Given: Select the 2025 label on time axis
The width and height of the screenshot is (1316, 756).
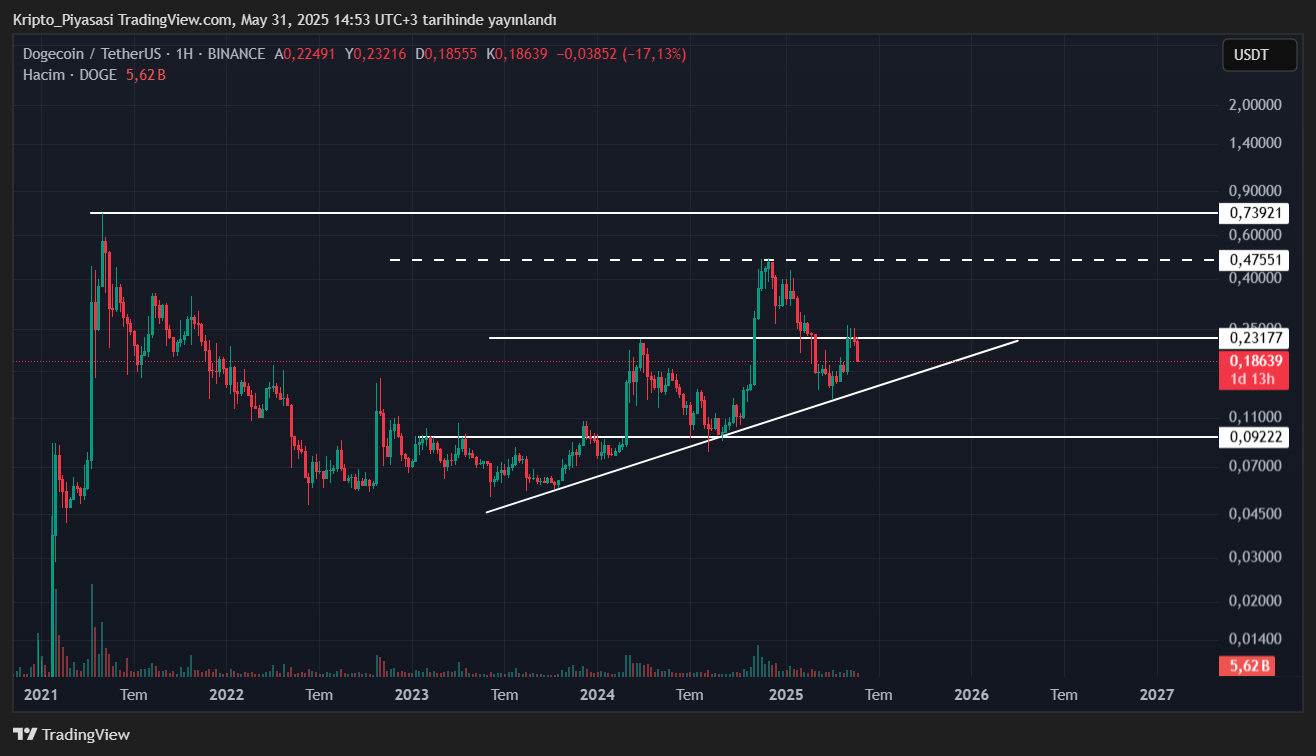Looking at the screenshot, I should (785, 694).
